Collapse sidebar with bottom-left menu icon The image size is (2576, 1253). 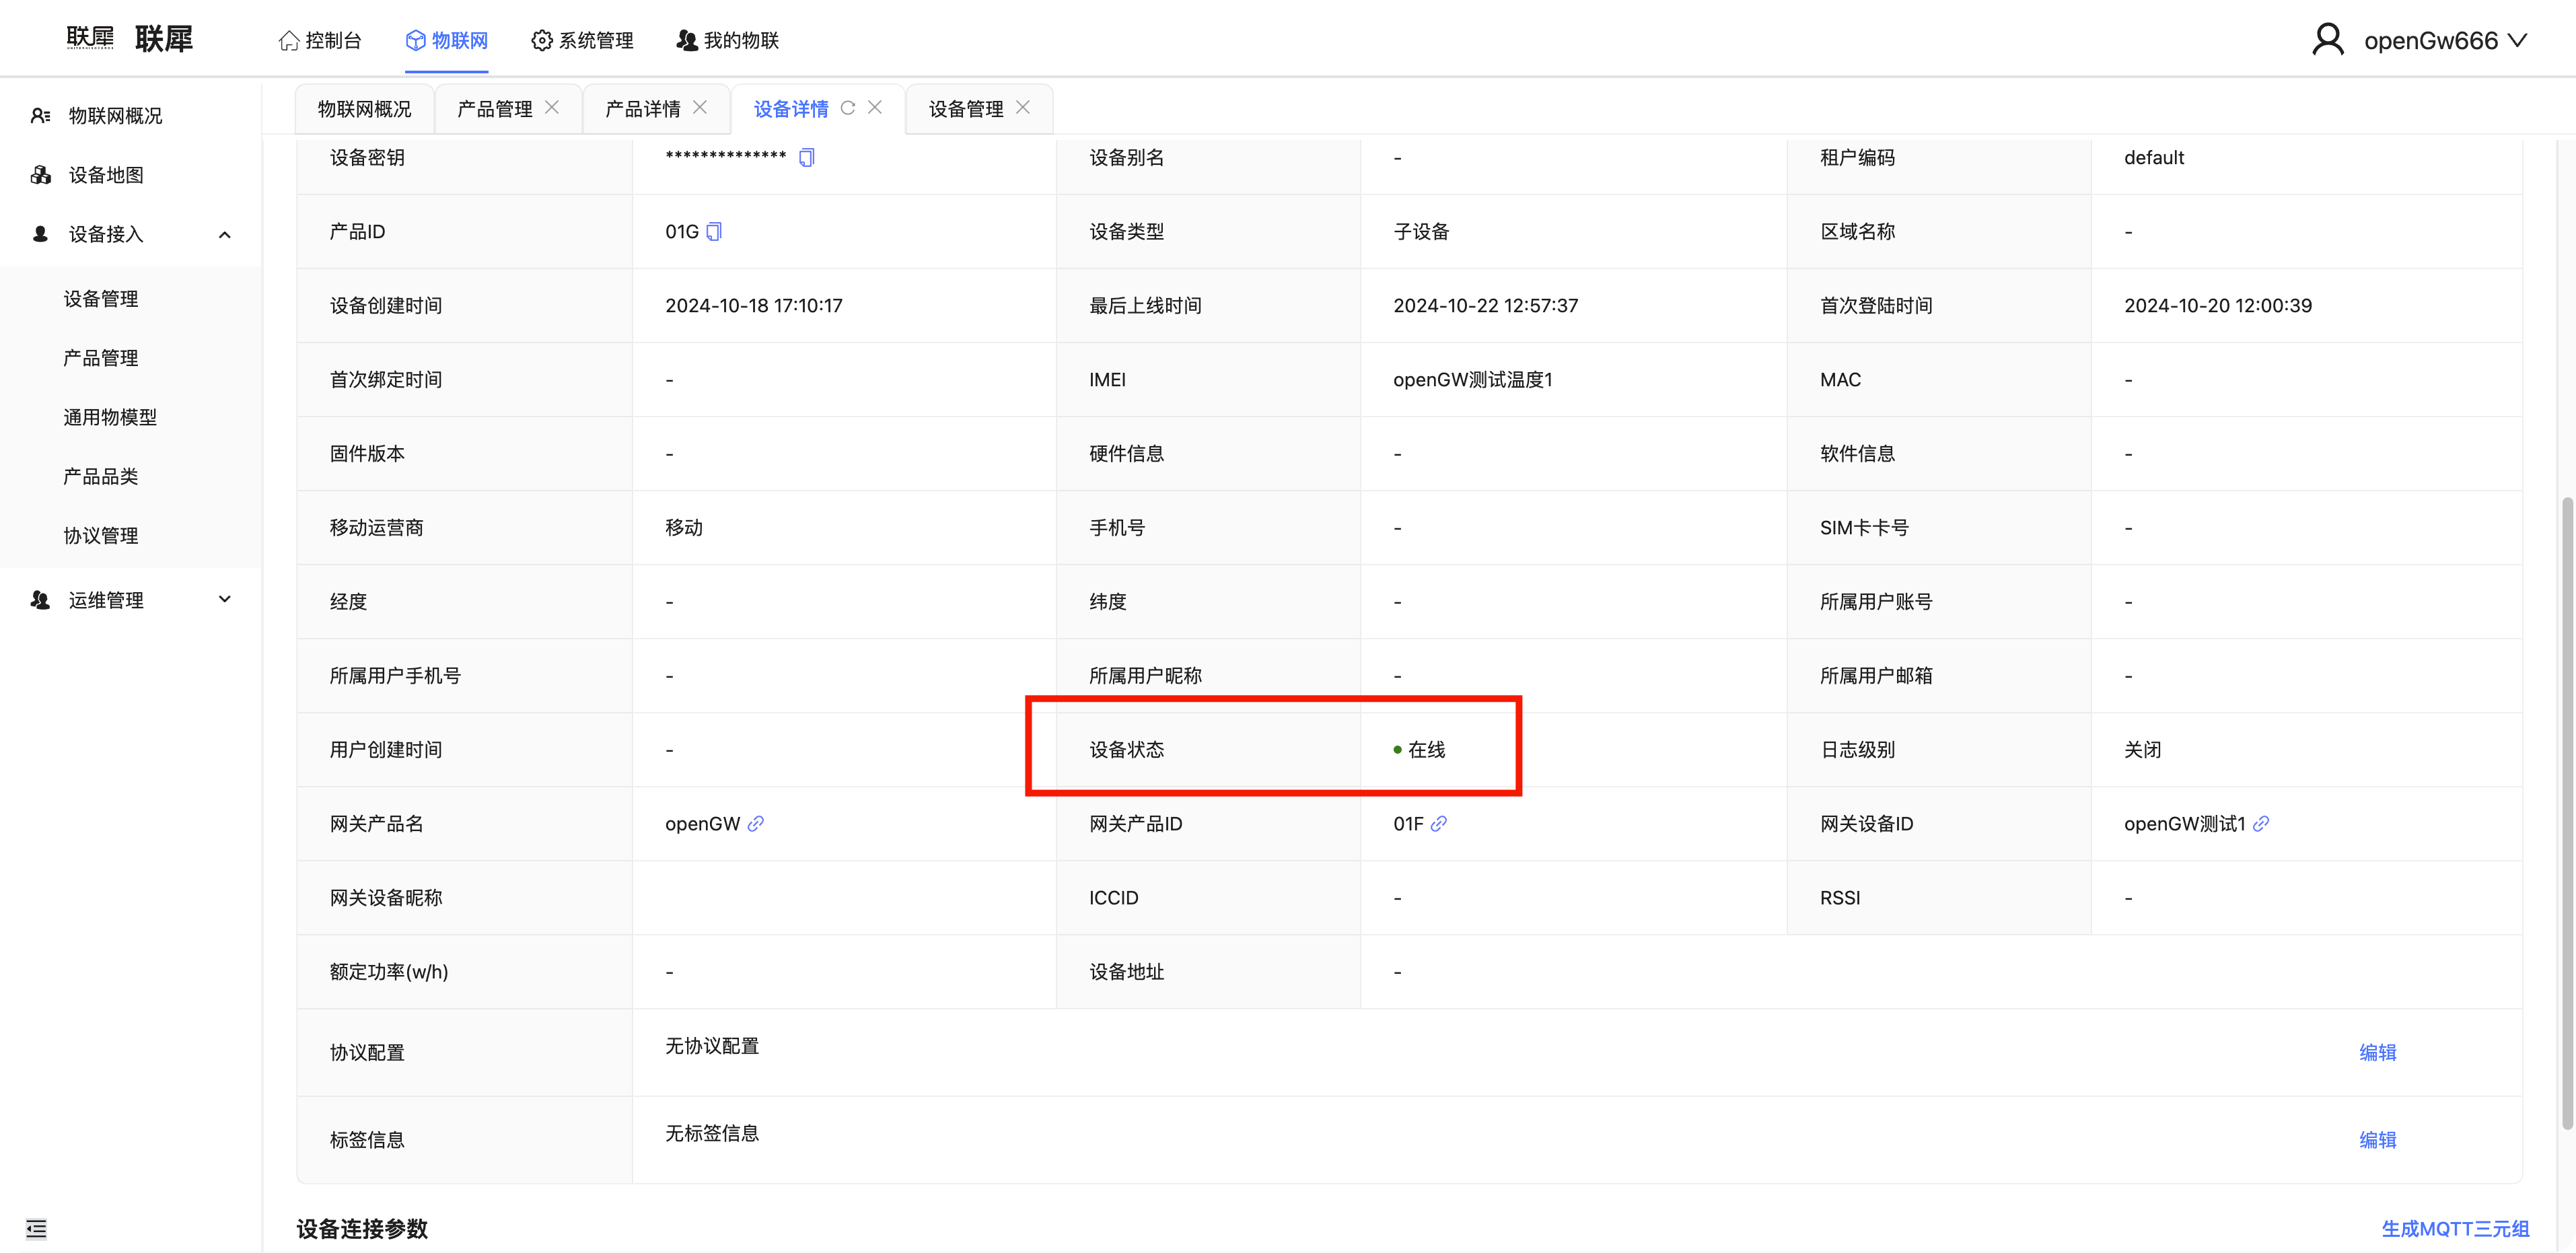click(x=36, y=1228)
